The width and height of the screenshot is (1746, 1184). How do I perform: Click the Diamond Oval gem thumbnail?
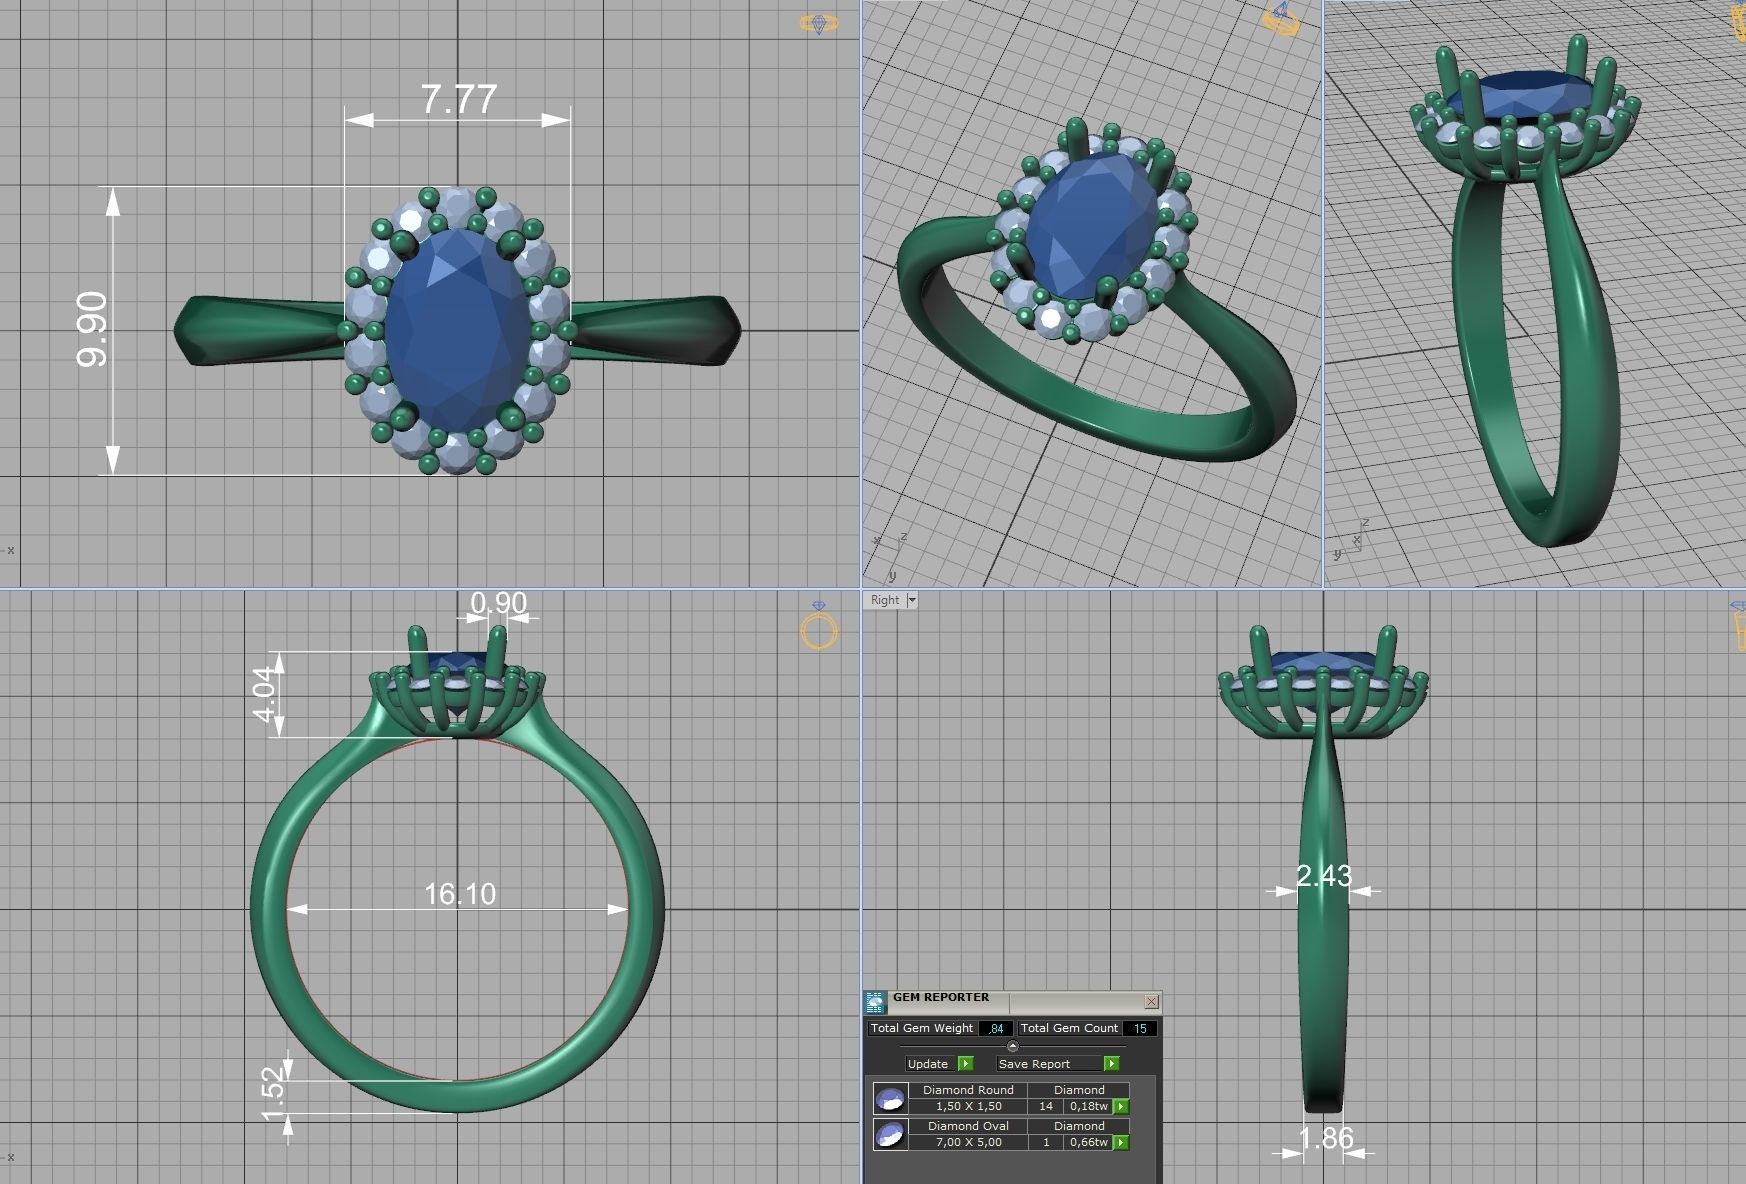tap(890, 1134)
